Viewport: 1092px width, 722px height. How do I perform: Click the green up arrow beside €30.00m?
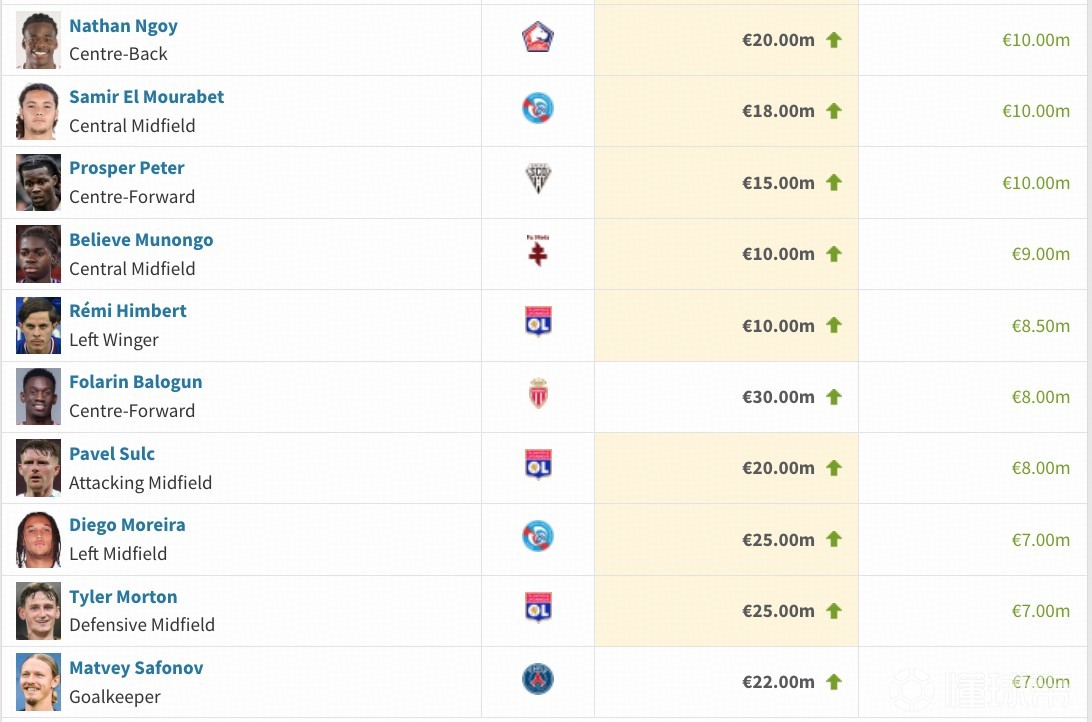coord(834,397)
